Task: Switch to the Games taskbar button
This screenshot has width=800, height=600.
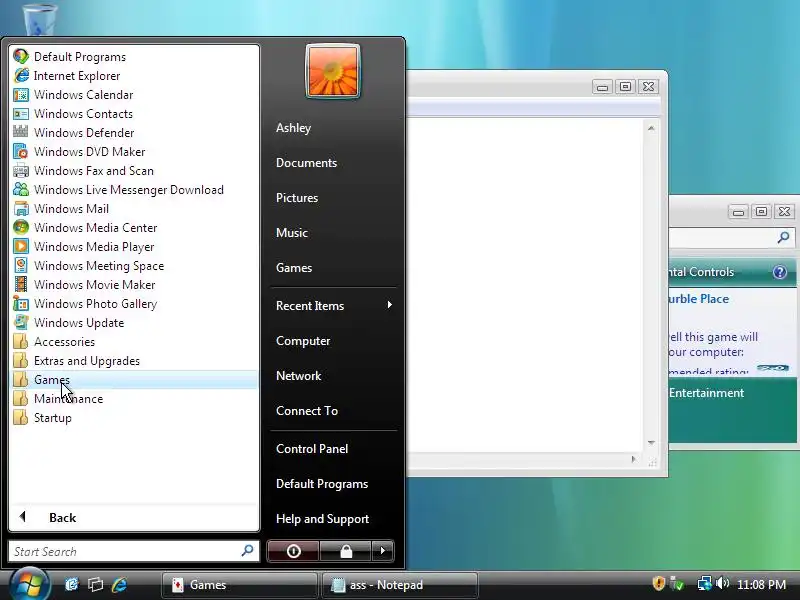Action: click(240, 585)
